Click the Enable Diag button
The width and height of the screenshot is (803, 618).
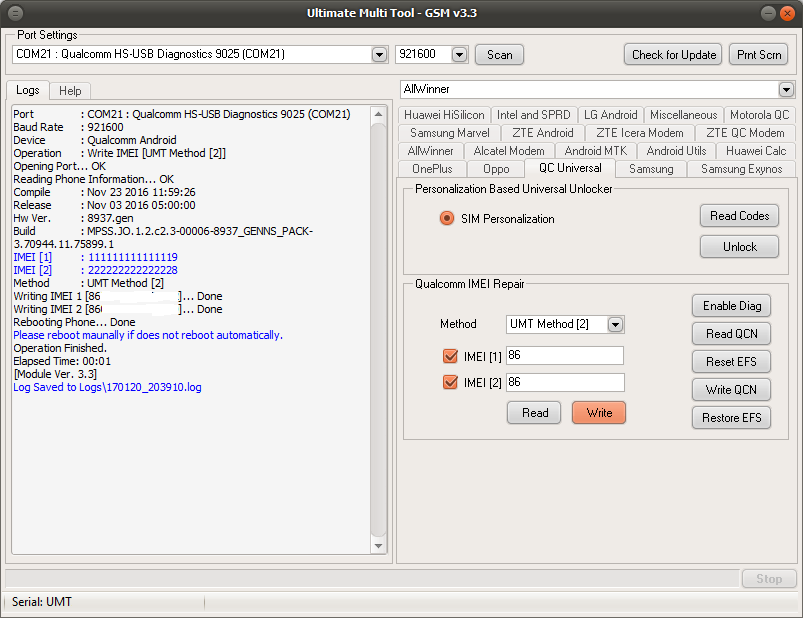[x=731, y=306]
